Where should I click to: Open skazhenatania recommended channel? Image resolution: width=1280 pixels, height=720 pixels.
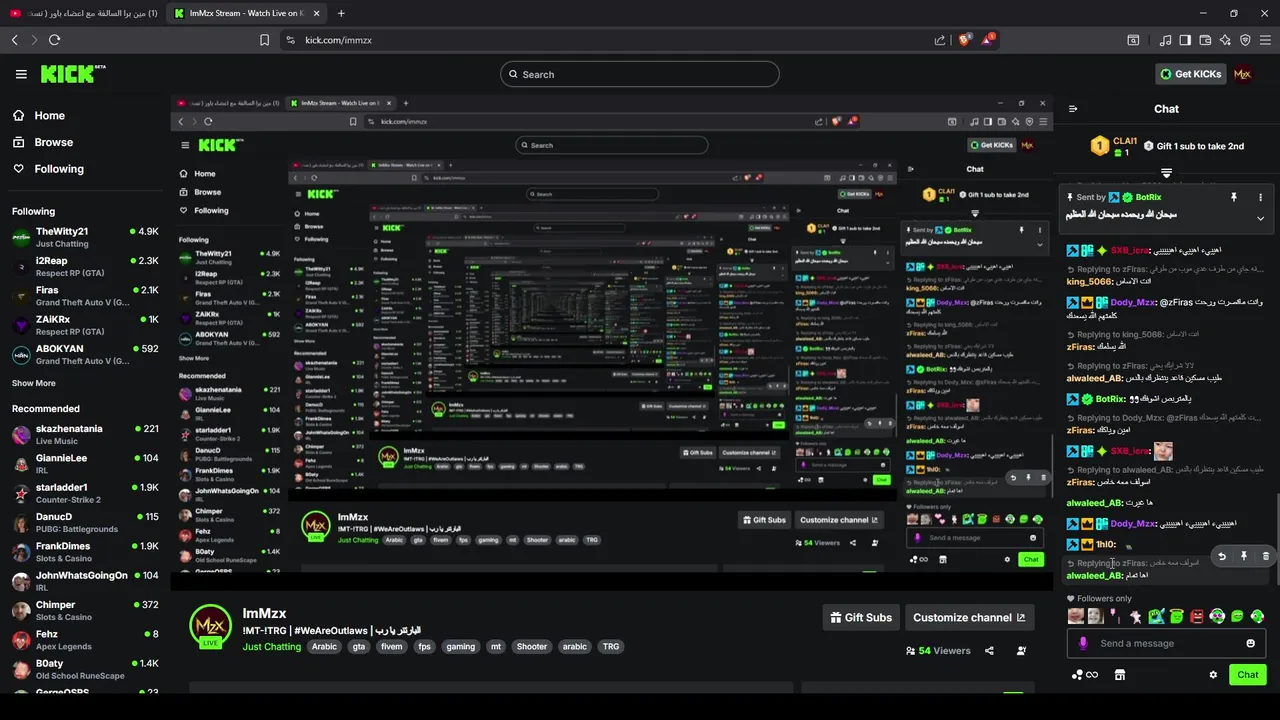point(85,434)
